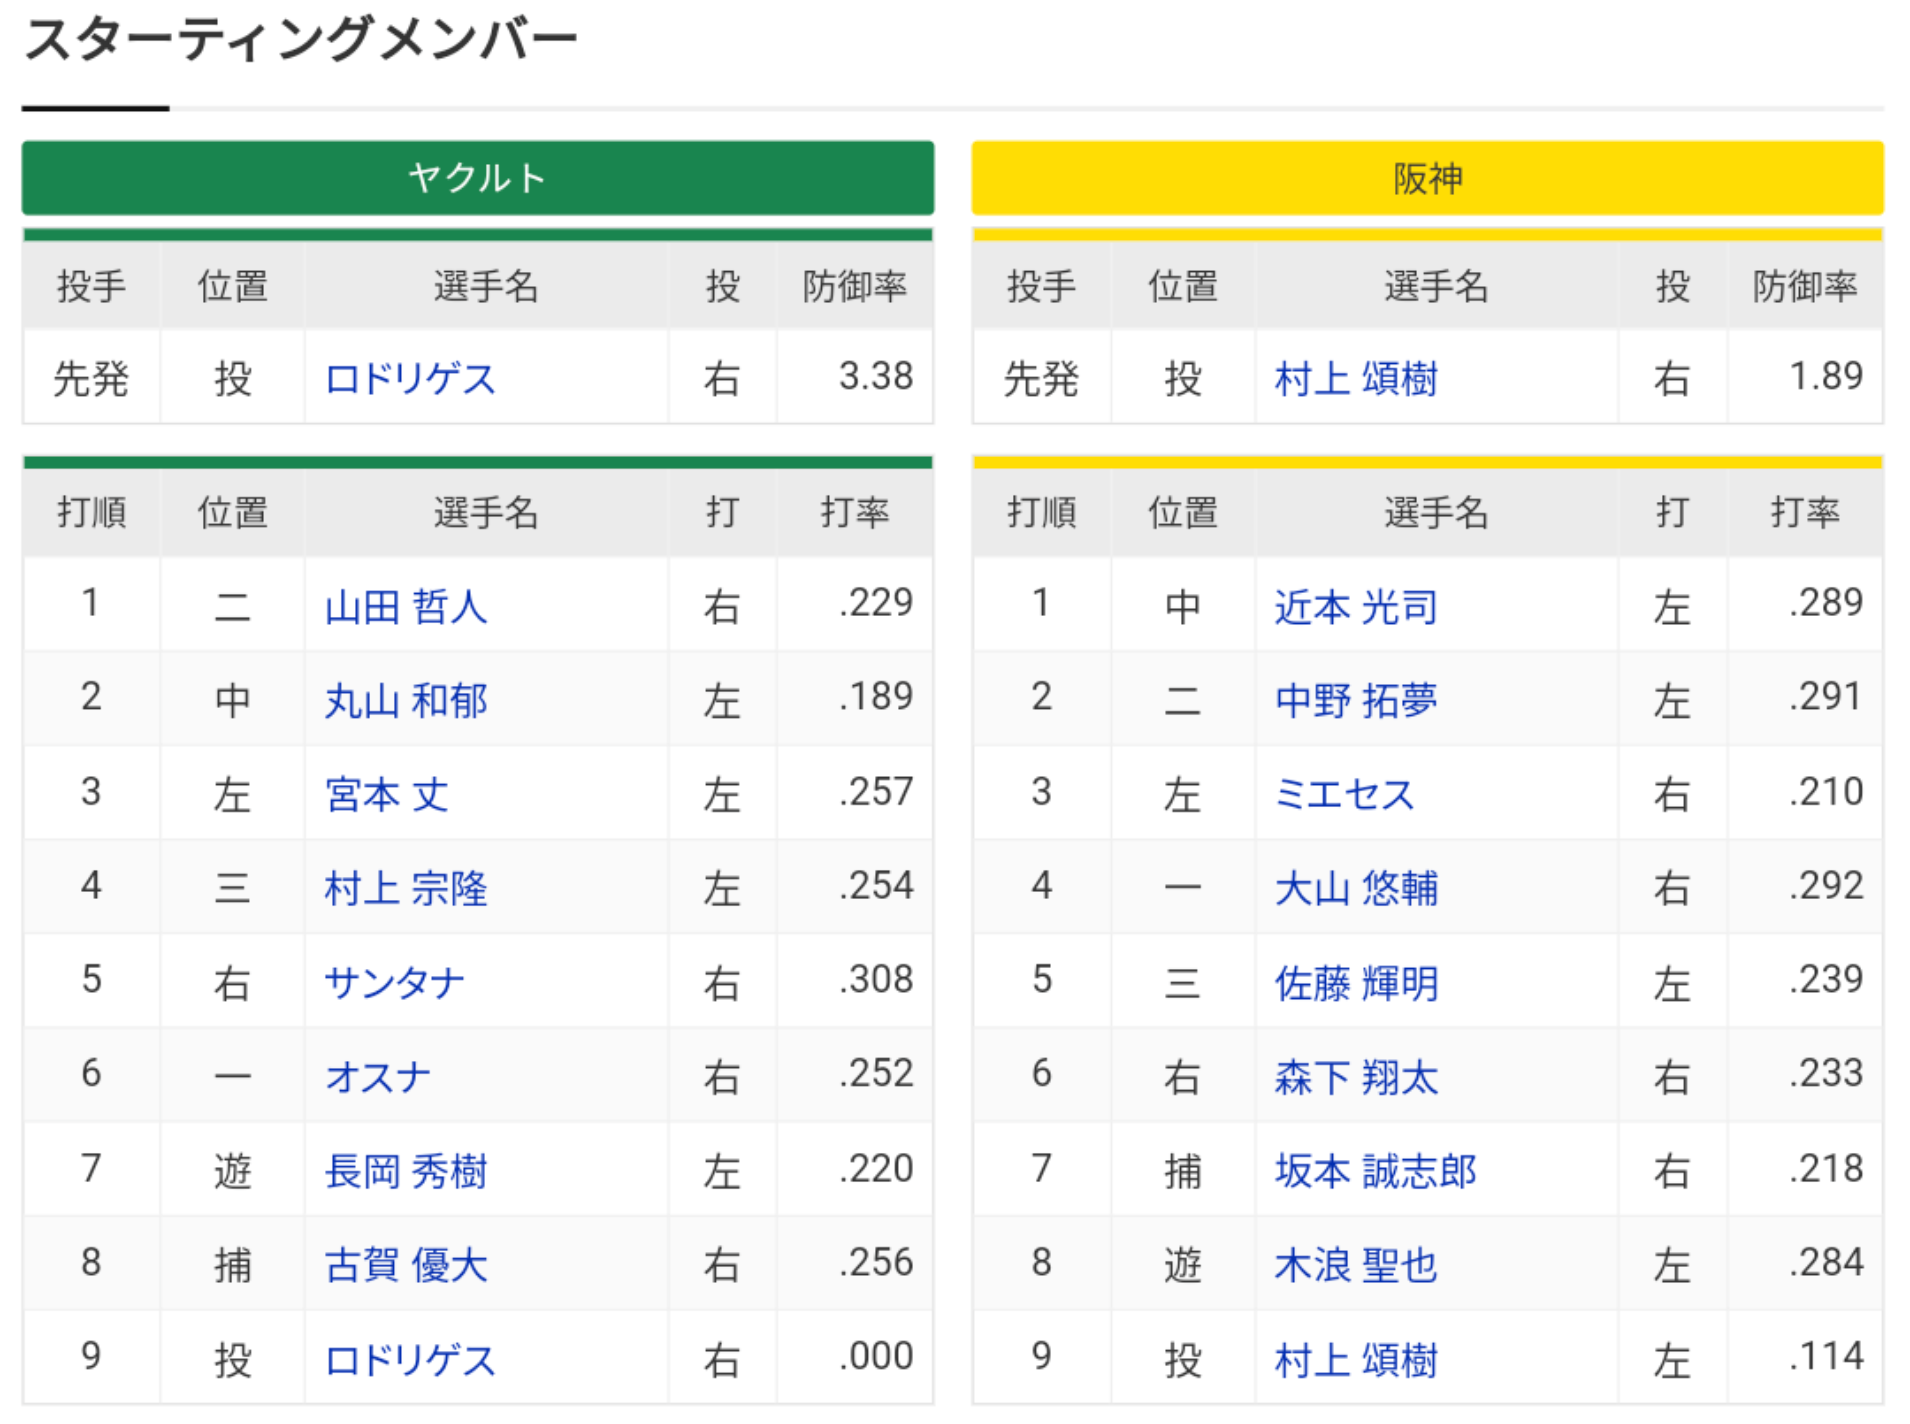
Task: Select ミエセス player link
Action: [x=1344, y=795]
